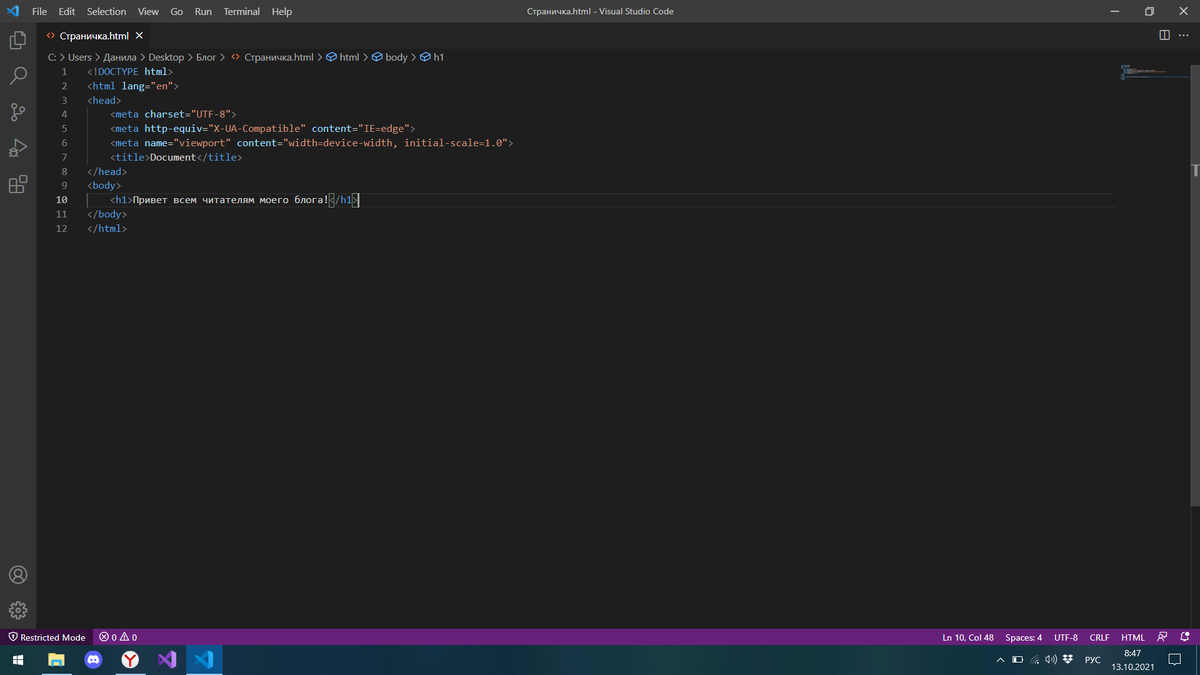The width and height of the screenshot is (1200, 675).
Task: Open Visual Studio purple taskbar icon
Action: (x=167, y=660)
